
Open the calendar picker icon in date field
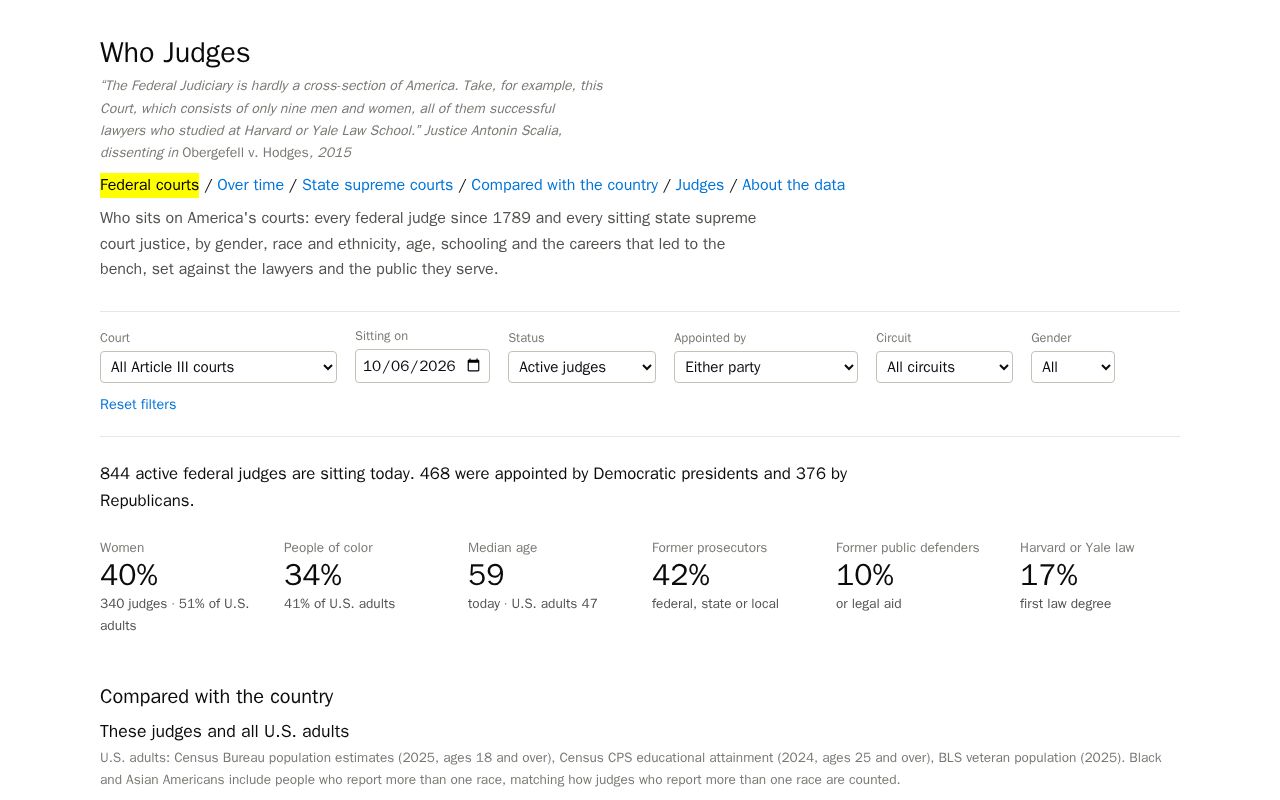474,366
